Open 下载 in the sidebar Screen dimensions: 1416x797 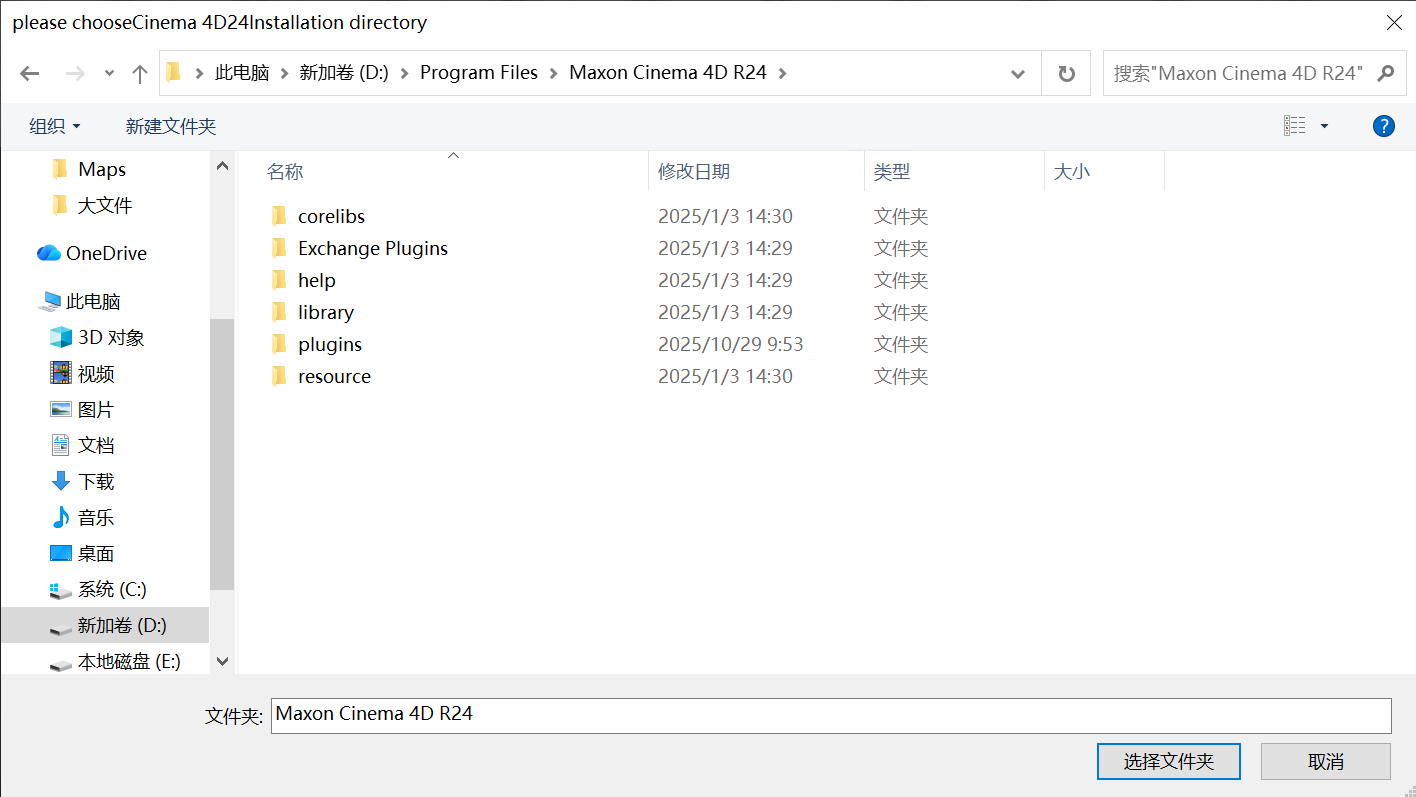pyautogui.click(x=96, y=482)
